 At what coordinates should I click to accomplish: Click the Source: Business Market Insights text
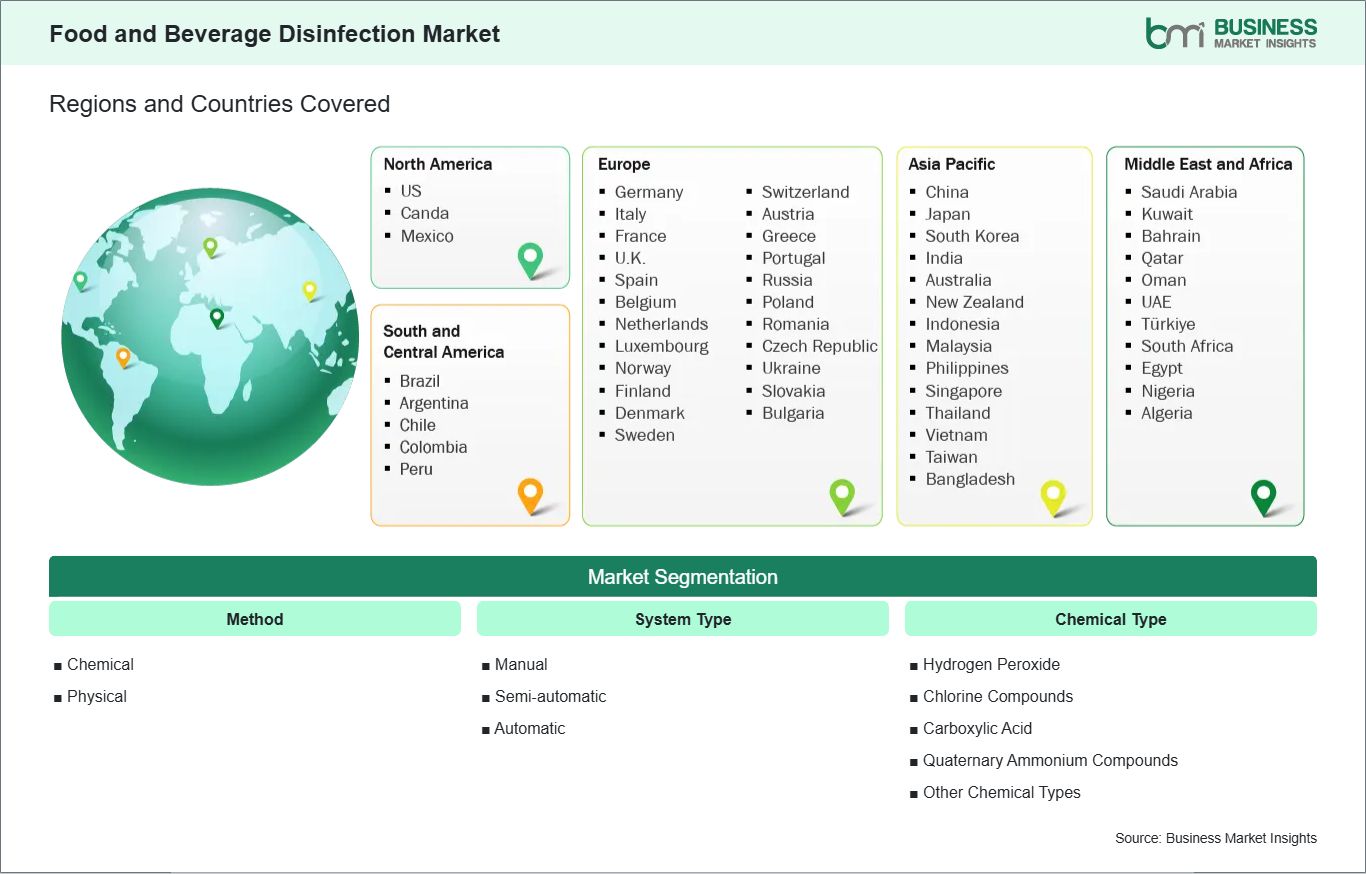[1215, 838]
